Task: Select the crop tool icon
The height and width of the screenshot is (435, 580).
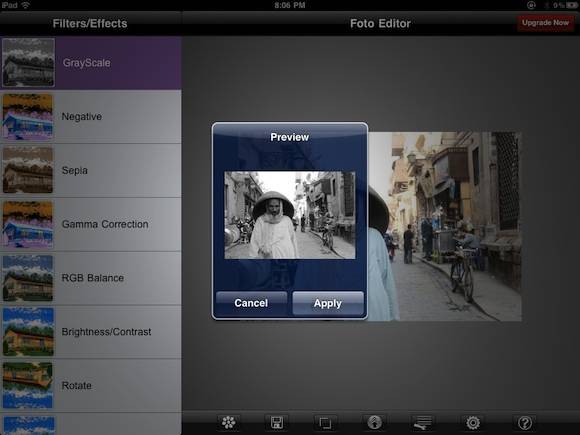Action: click(325, 422)
